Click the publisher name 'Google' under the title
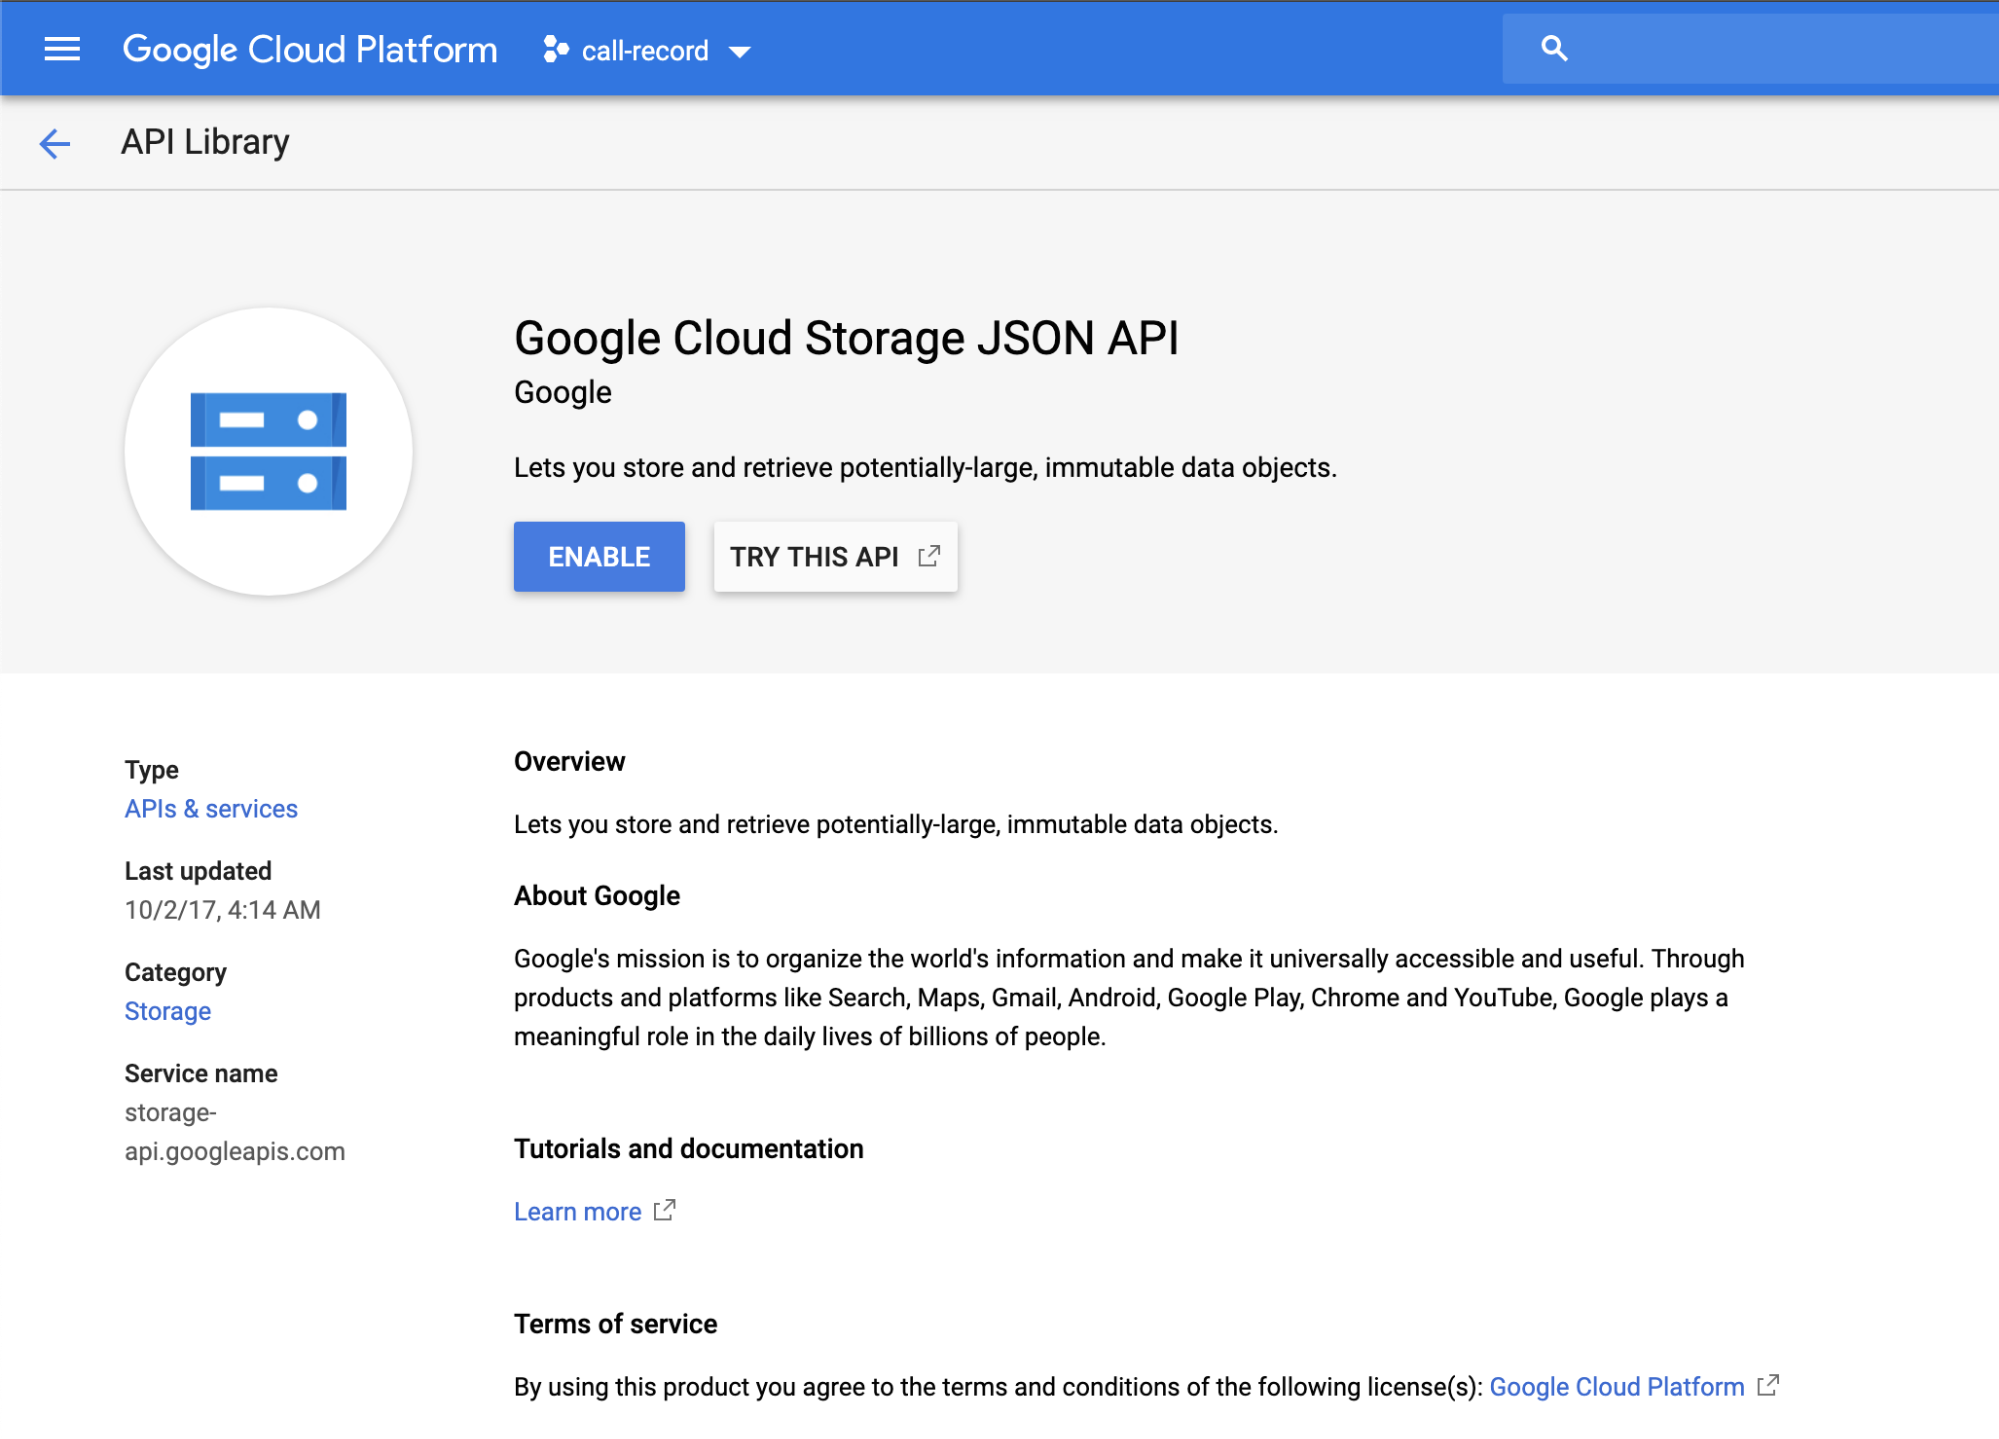Image resolution: width=1999 pixels, height=1439 pixels. coord(563,392)
